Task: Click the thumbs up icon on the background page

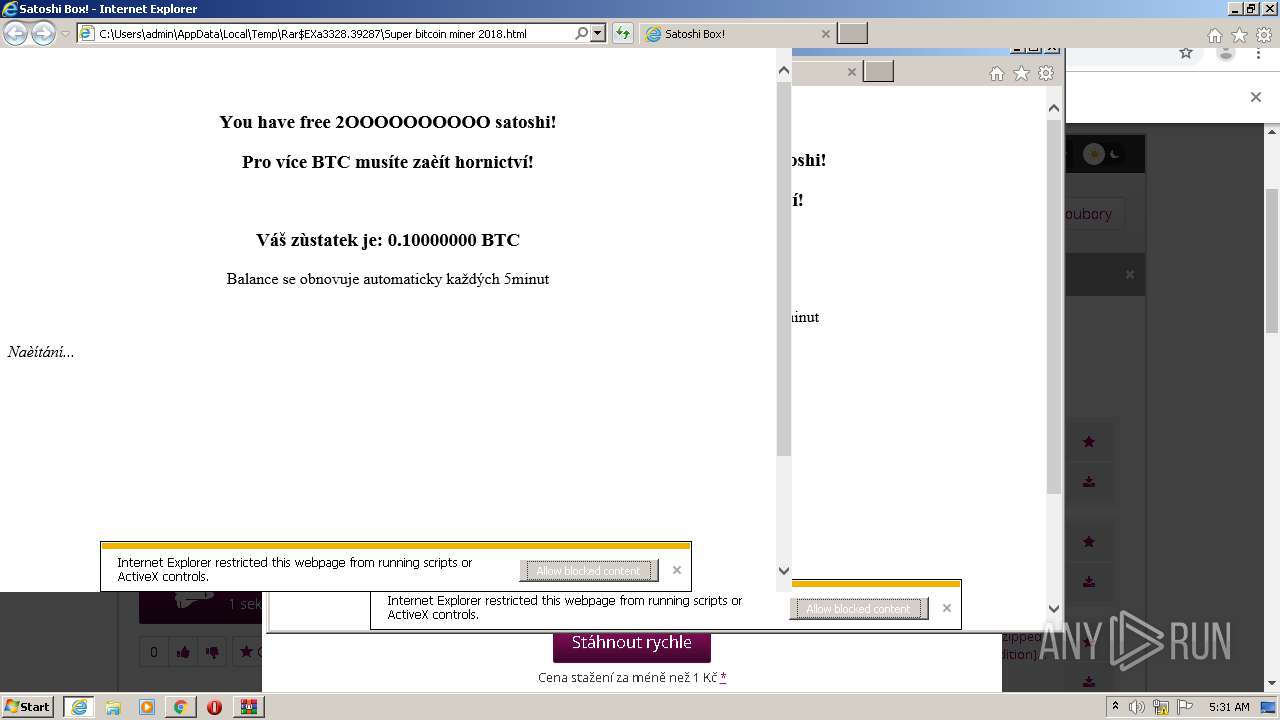Action: (x=183, y=652)
